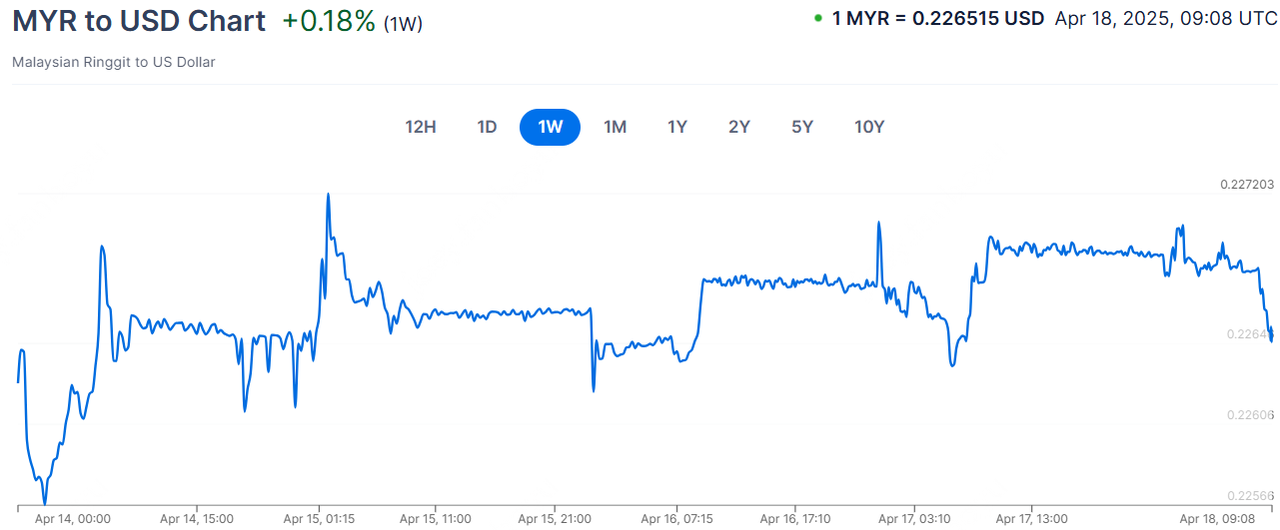Screen dimensions: 1280x530
Task: Click the Apr 14, 00:00 axis label
Action: (x=72, y=519)
